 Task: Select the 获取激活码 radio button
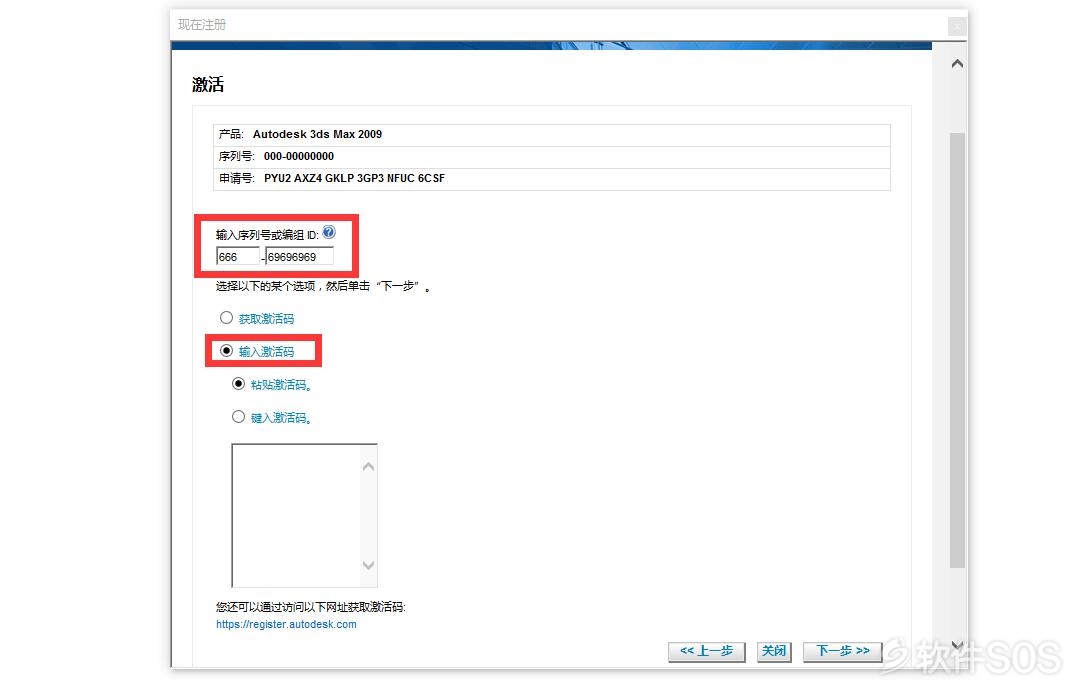[x=226, y=318]
